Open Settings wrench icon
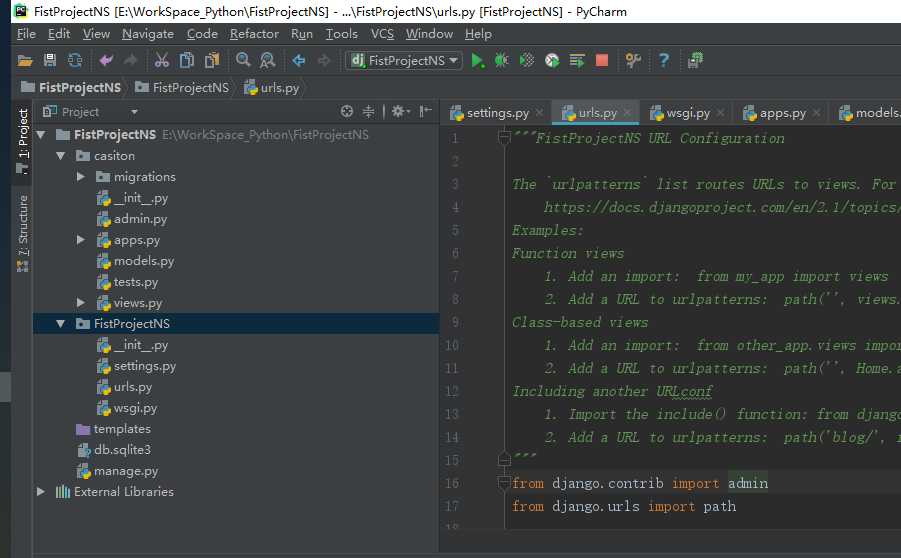Screen dimensions: 901x558 [x=633, y=60]
